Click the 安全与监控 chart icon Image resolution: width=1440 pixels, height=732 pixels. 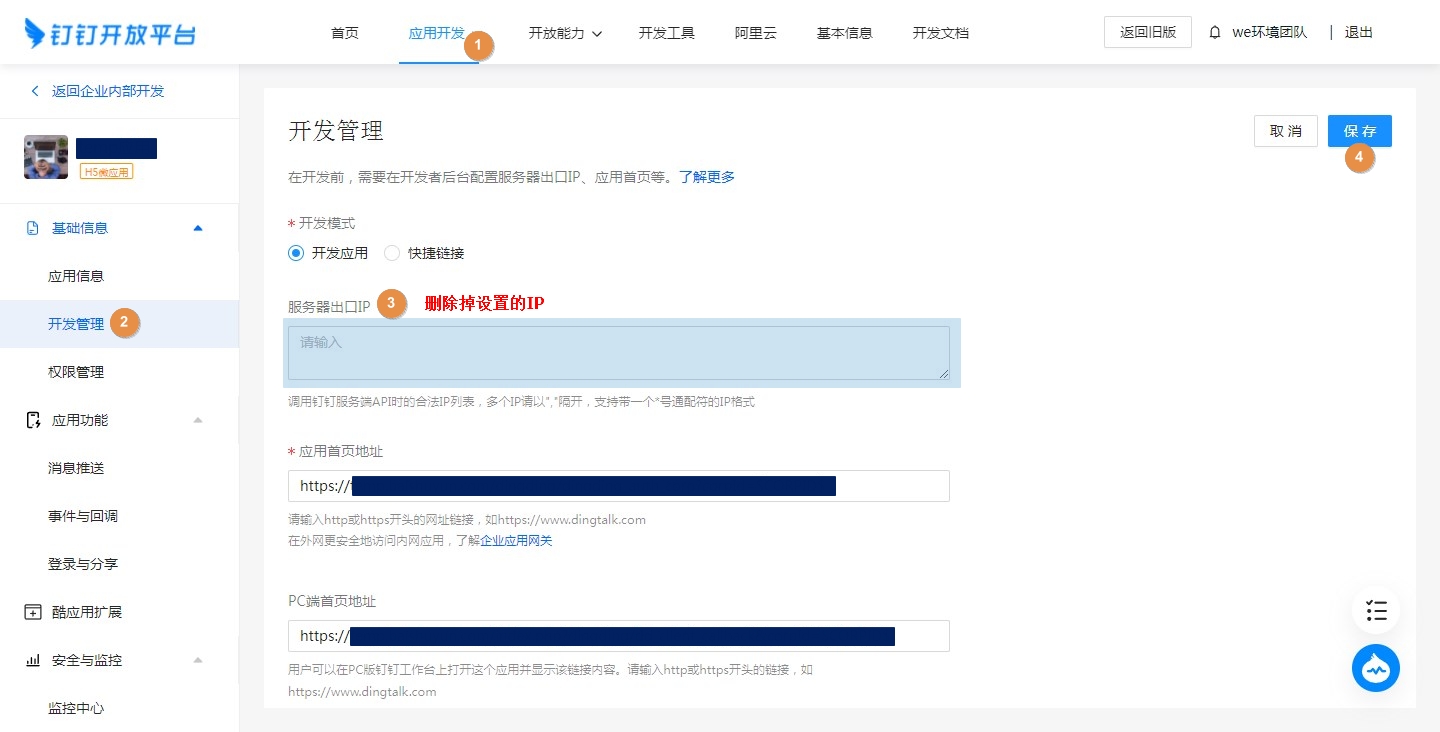pos(33,660)
